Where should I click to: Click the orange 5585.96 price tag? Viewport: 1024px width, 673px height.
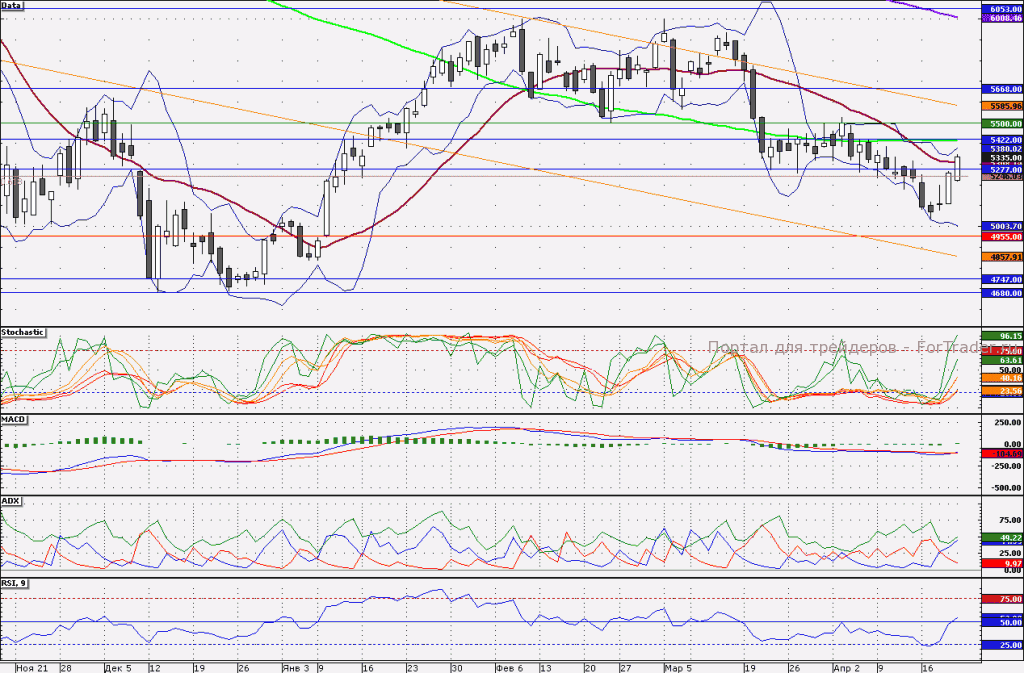[1002, 106]
